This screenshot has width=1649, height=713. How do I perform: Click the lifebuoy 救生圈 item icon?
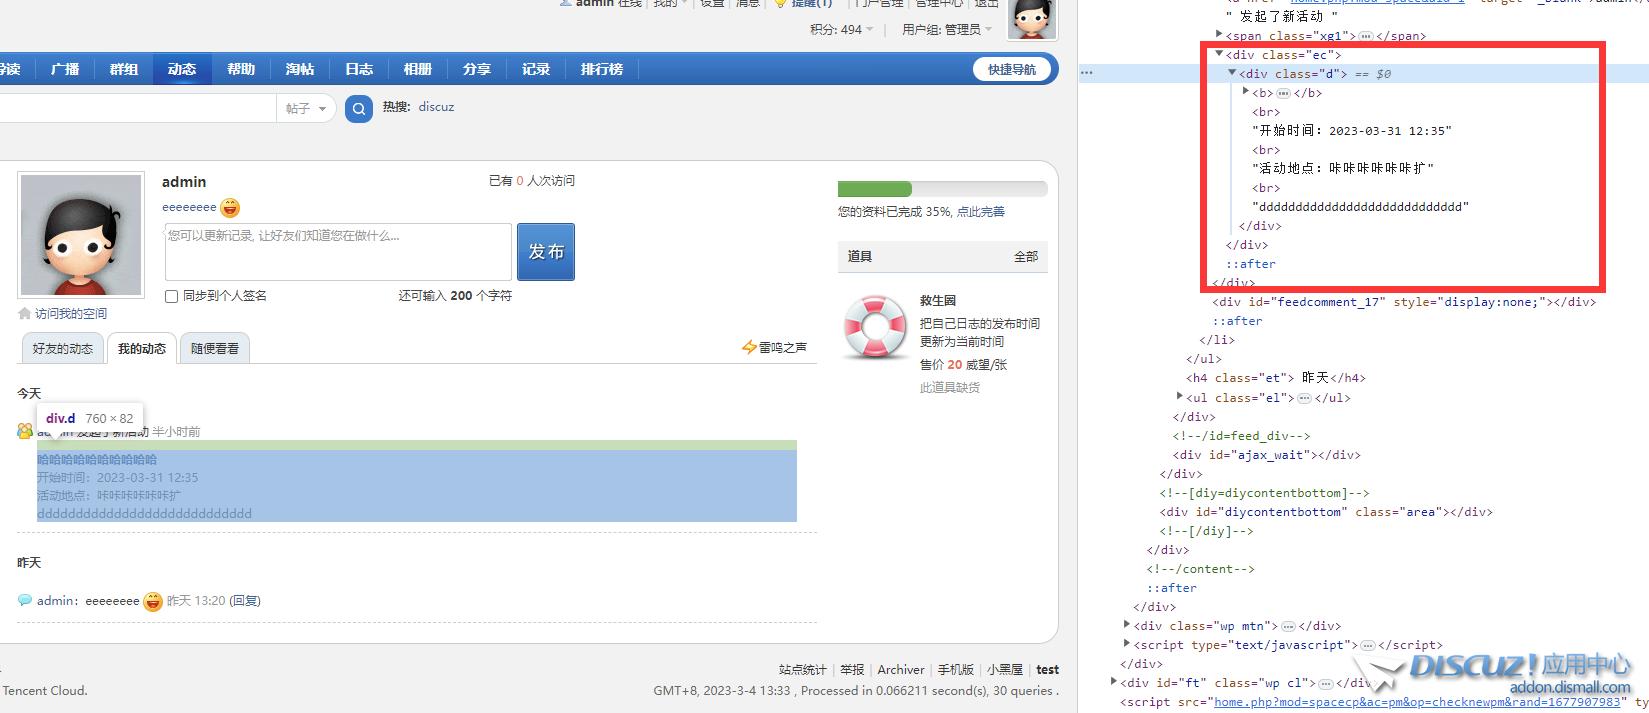[x=875, y=327]
